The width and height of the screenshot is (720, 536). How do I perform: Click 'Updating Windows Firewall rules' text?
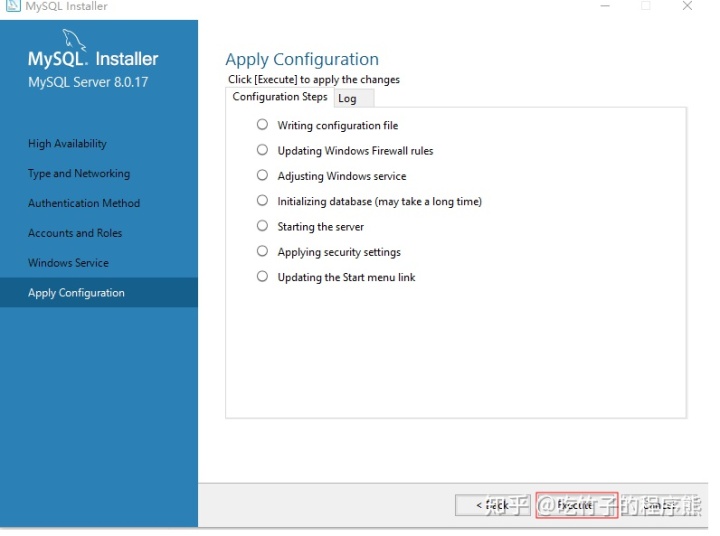[355, 151]
